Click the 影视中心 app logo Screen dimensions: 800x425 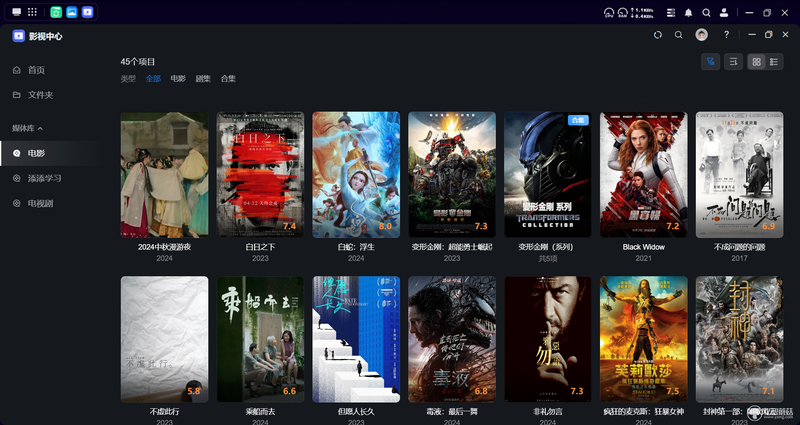[18, 36]
